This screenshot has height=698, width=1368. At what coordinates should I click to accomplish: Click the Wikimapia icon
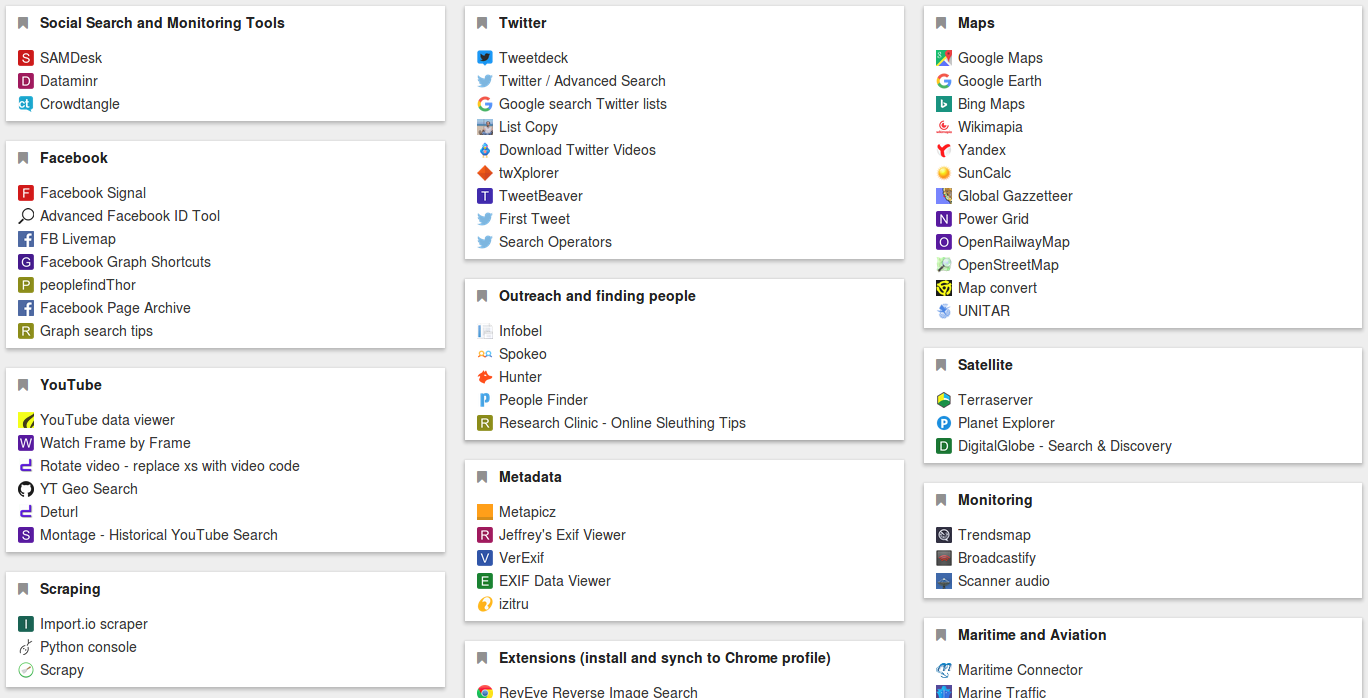(x=944, y=127)
